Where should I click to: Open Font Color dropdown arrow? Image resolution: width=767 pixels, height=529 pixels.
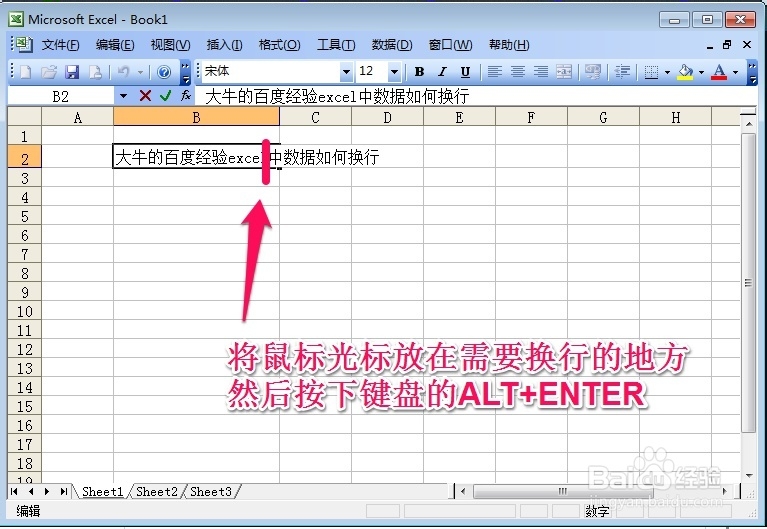pos(735,72)
